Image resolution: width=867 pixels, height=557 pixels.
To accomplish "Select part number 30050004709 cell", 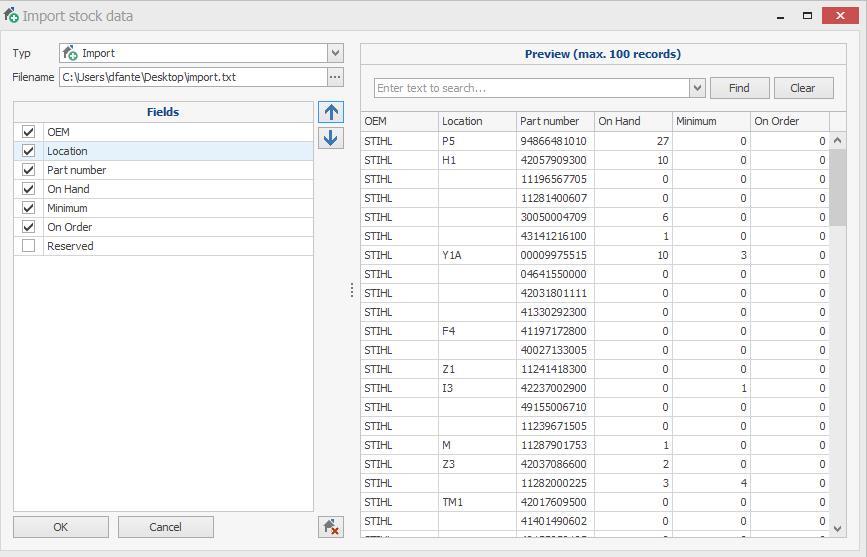I will [556, 217].
